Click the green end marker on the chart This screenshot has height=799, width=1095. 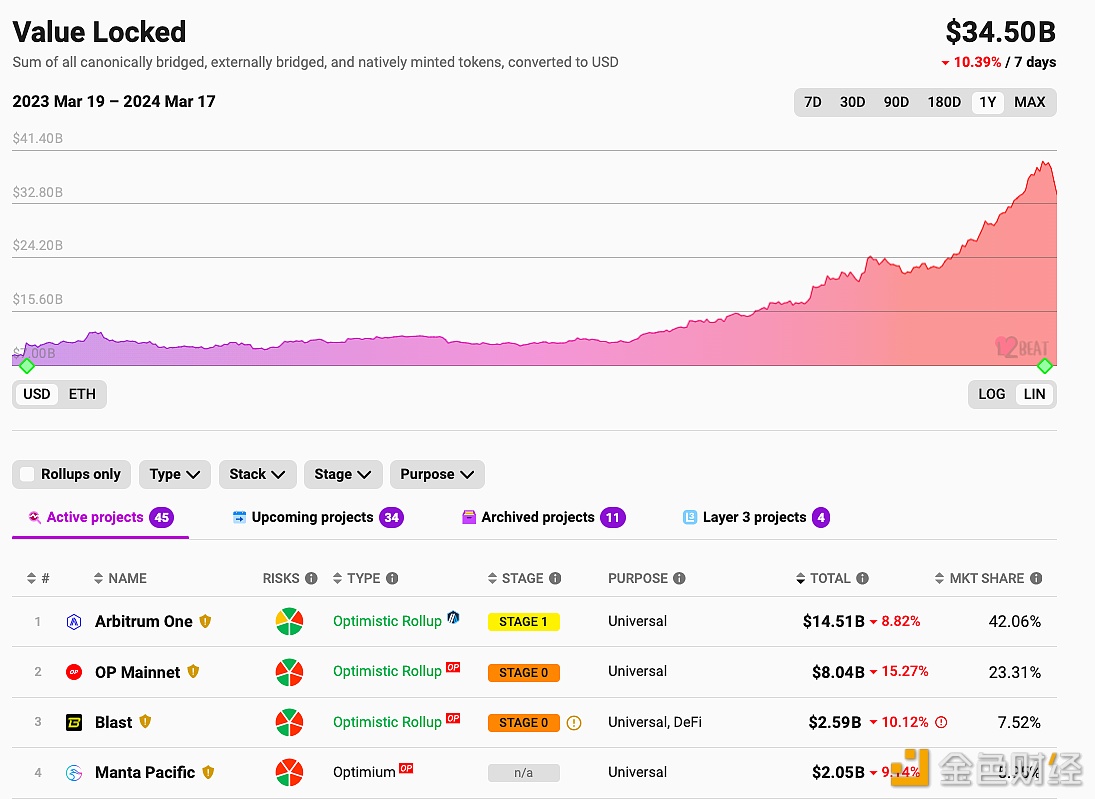pyautogui.click(x=1045, y=366)
